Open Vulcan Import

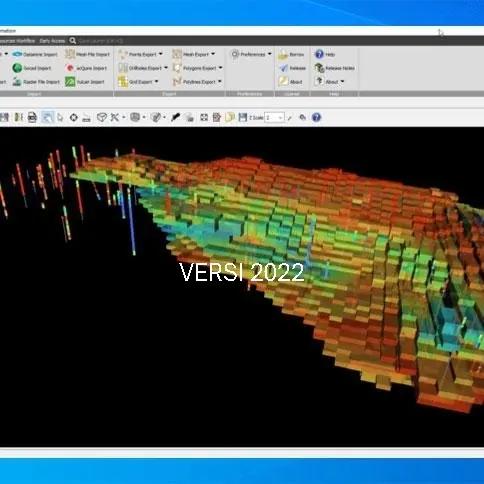pos(85,82)
